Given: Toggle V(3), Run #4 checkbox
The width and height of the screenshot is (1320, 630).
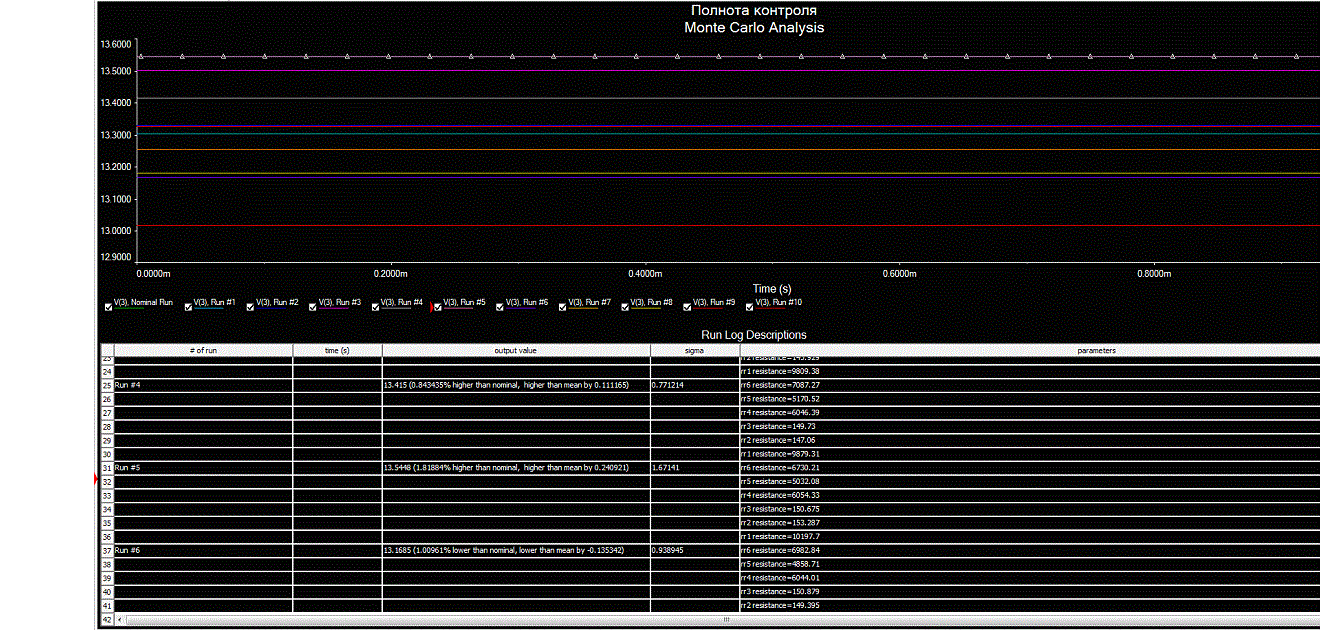Looking at the screenshot, I should click(376, 307).
